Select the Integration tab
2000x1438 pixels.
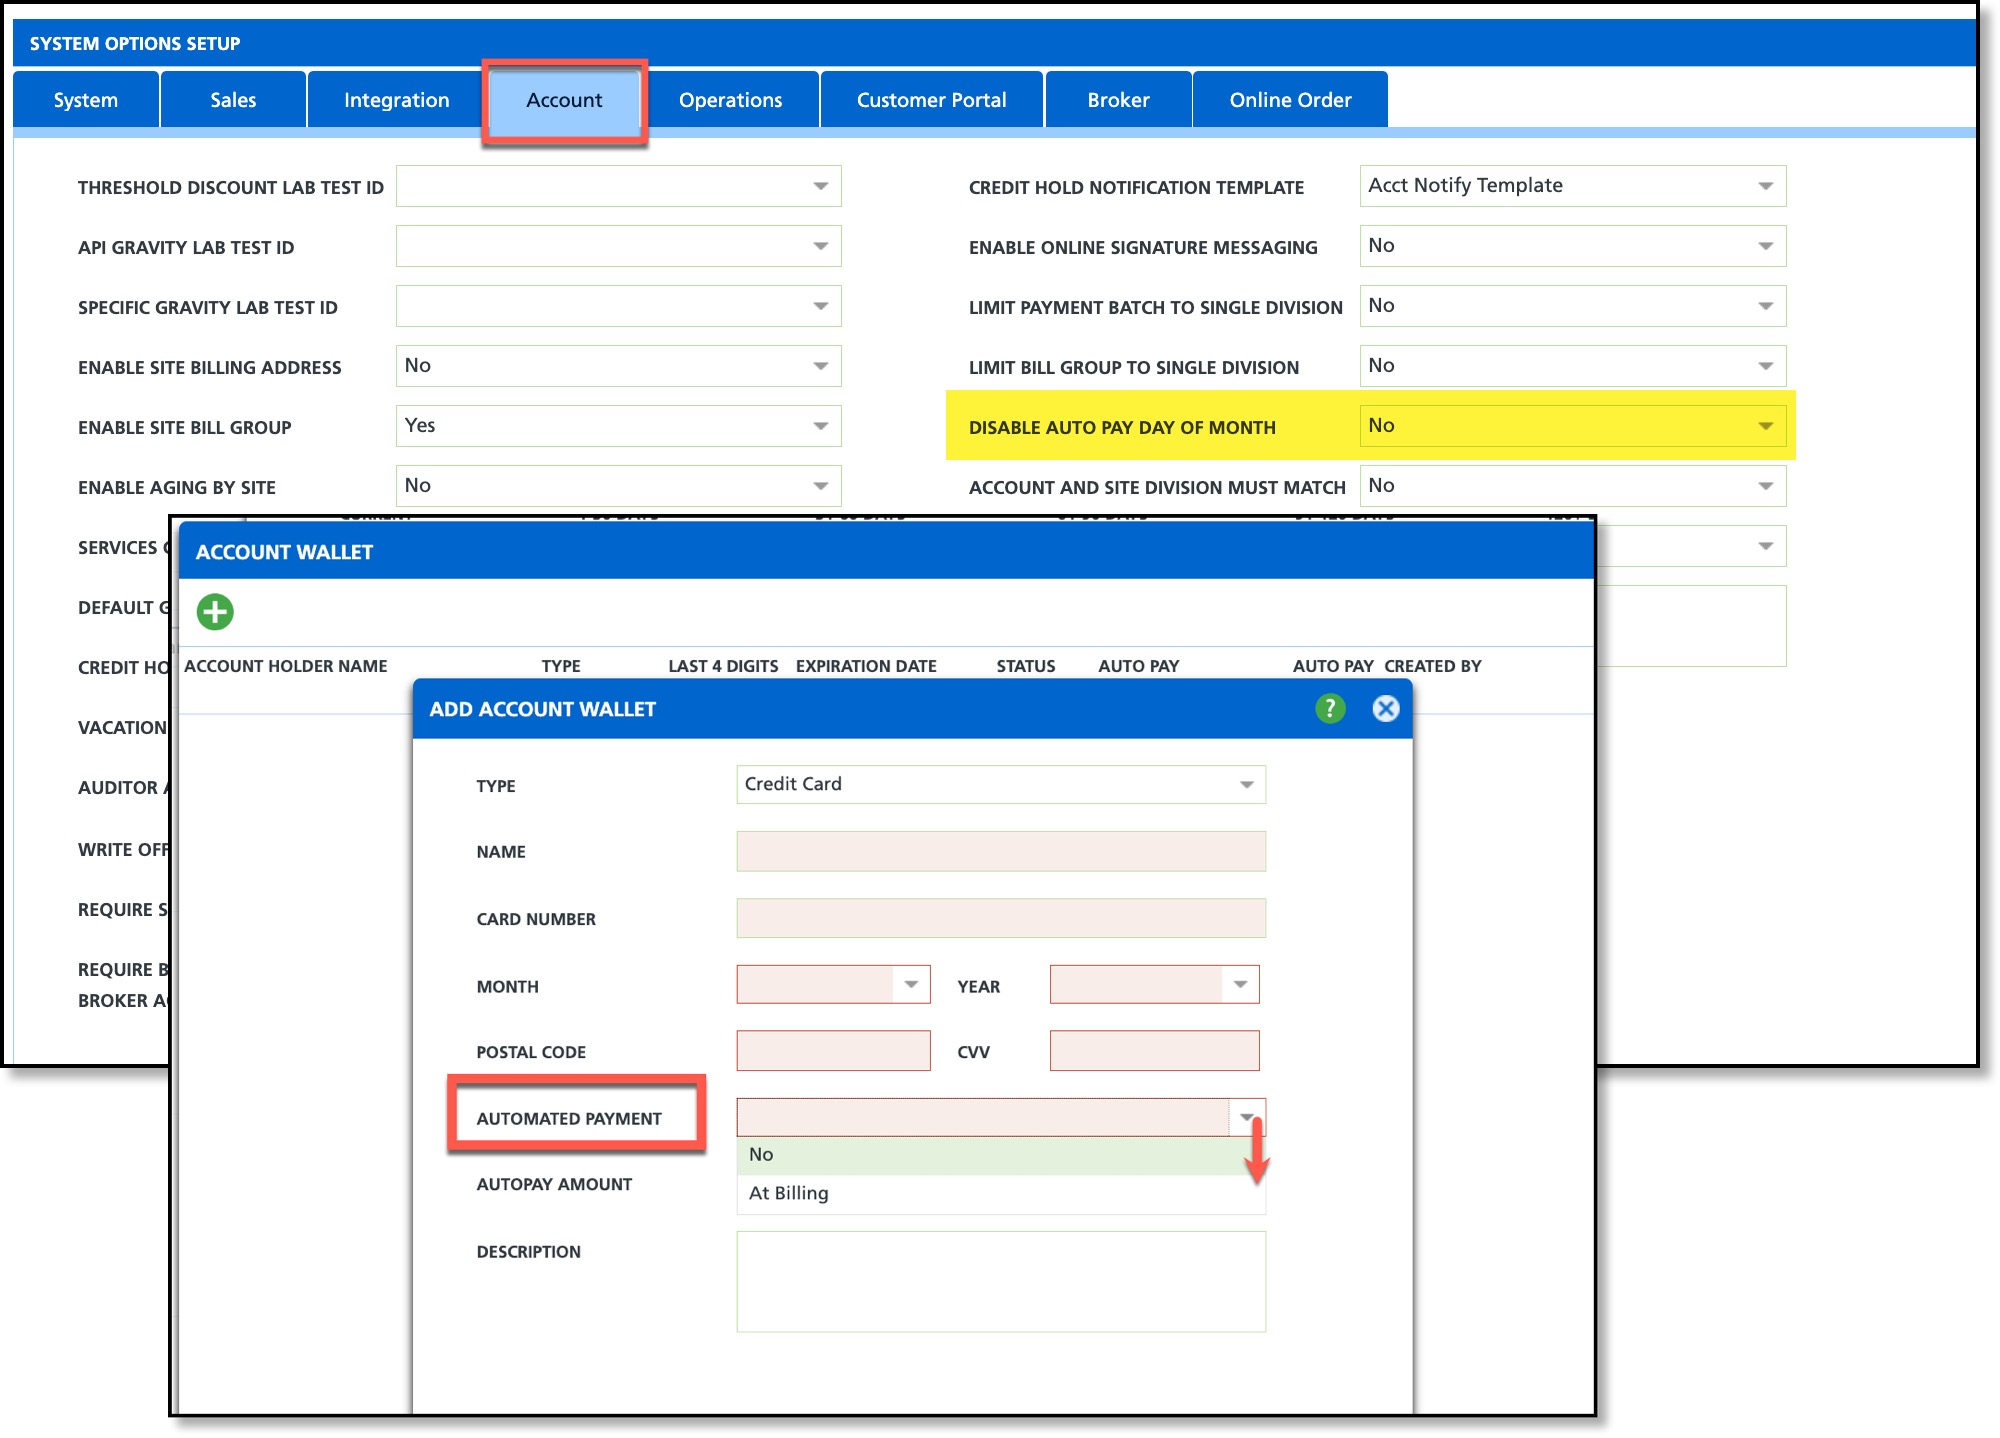click(x=396, y=100)
